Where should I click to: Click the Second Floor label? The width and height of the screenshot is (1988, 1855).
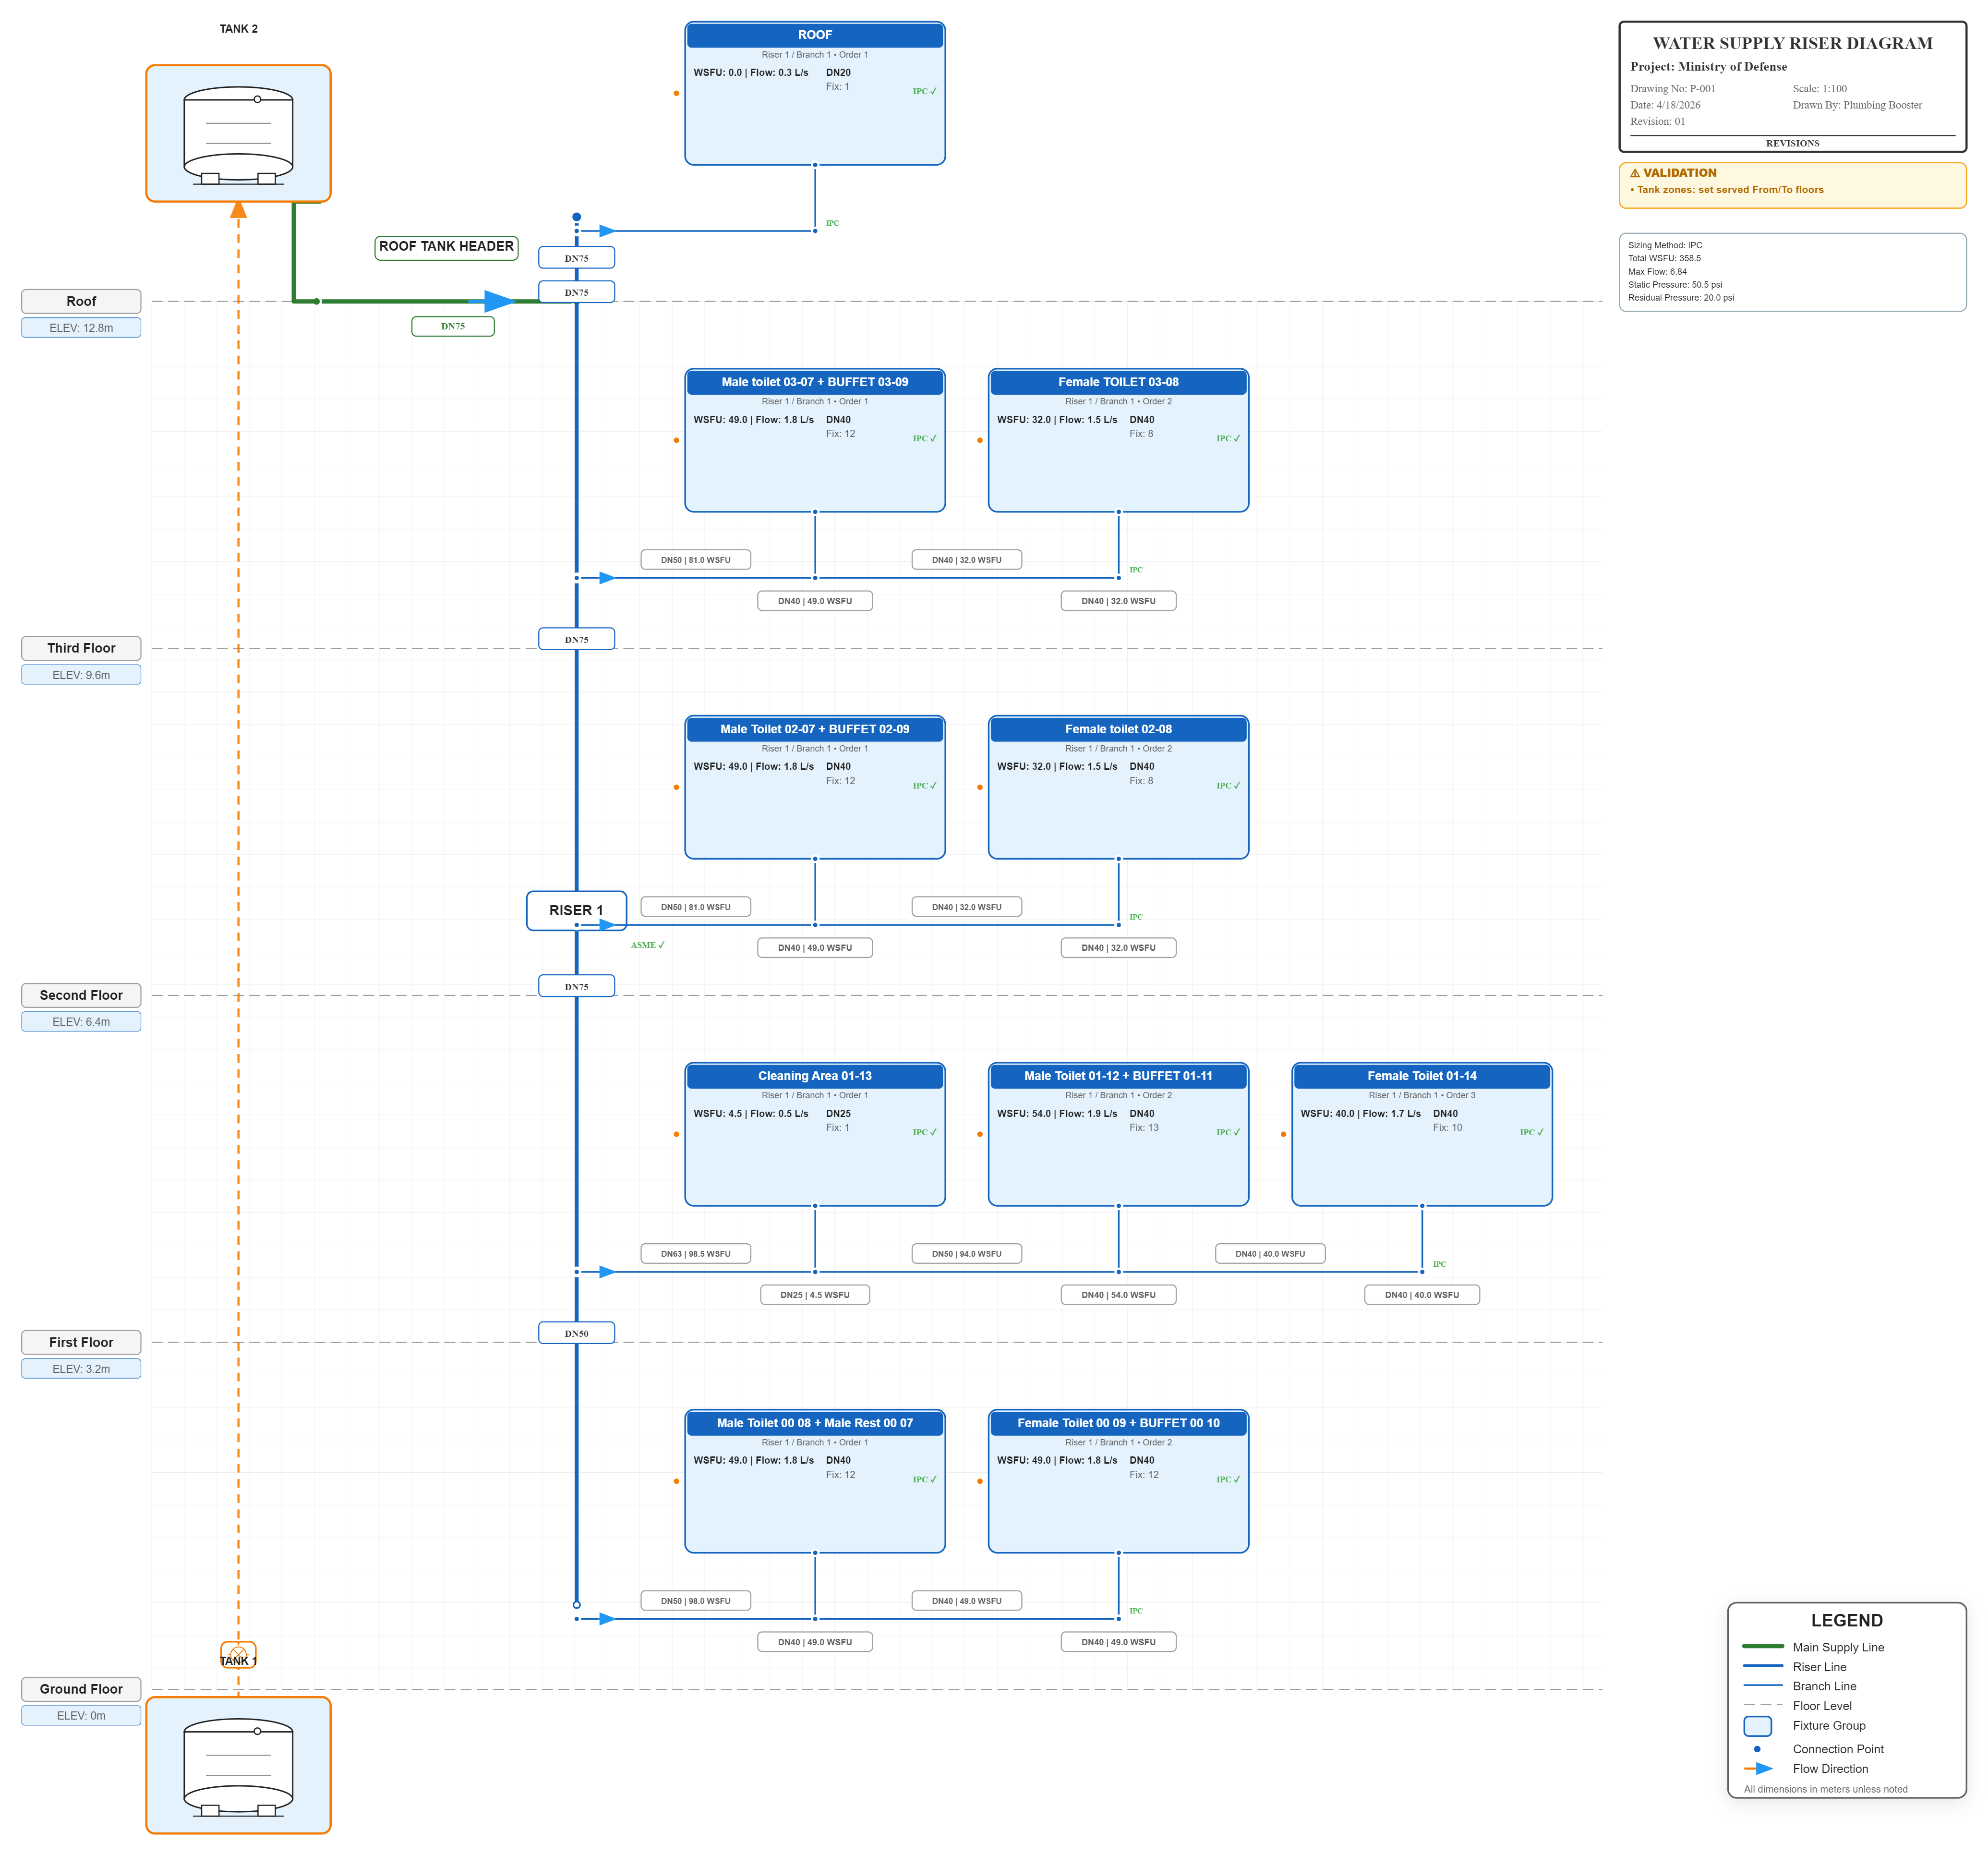tap(81, 995)
